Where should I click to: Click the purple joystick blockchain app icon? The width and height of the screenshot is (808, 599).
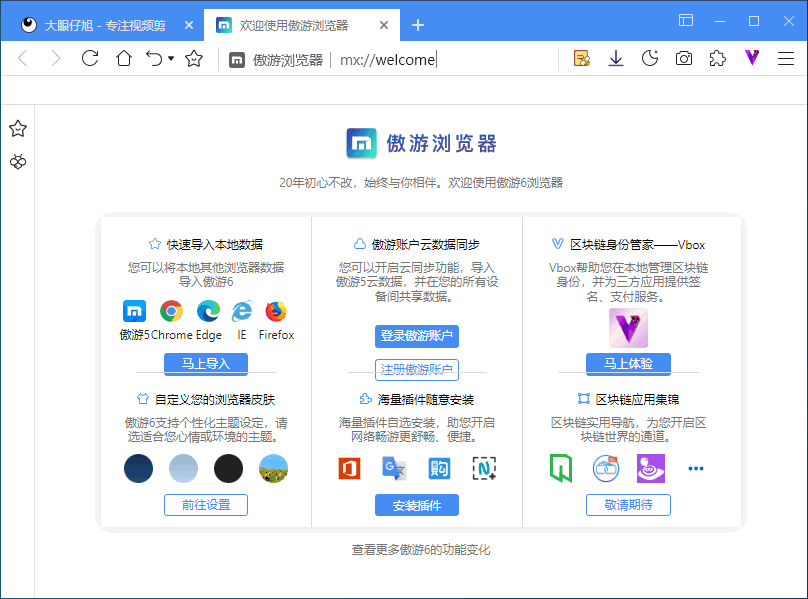[x=651, y=469]
